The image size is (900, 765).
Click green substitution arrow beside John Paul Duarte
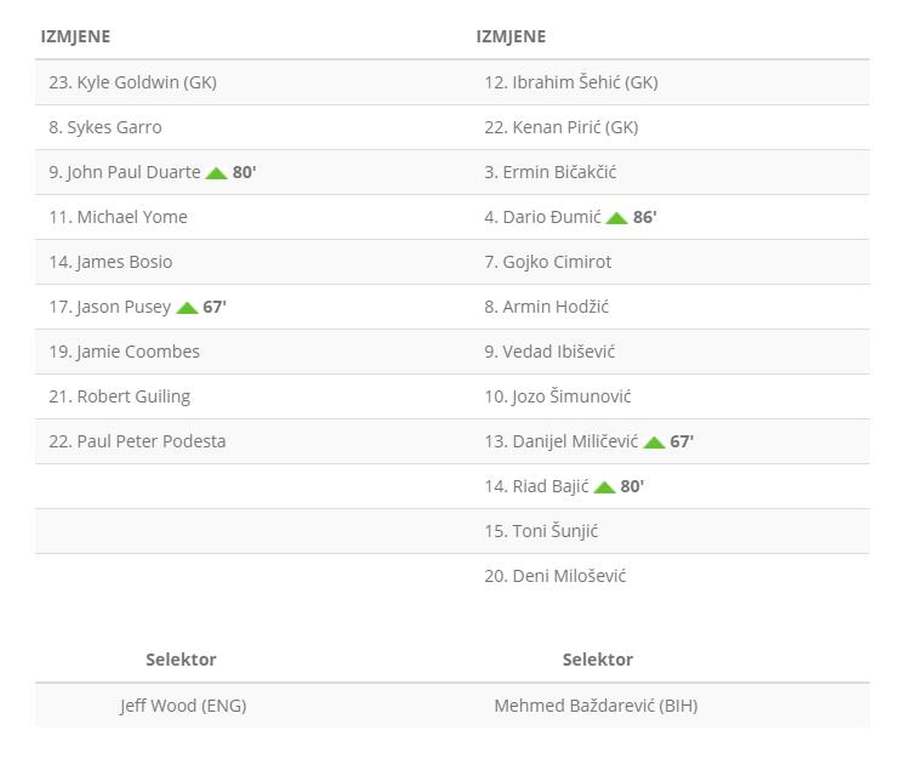pos(216,173)
